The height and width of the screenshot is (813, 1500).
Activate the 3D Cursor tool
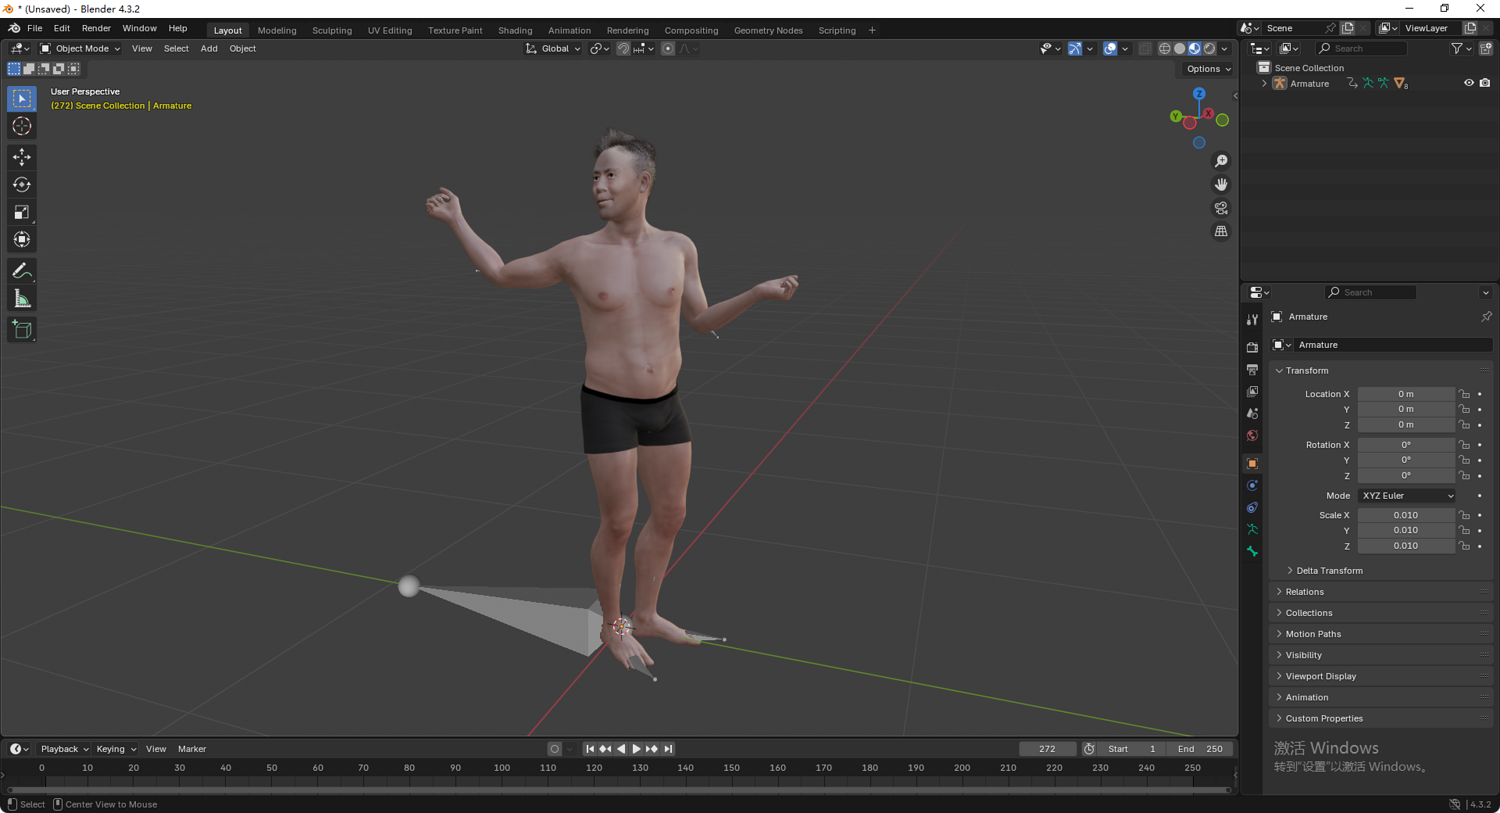21,126
